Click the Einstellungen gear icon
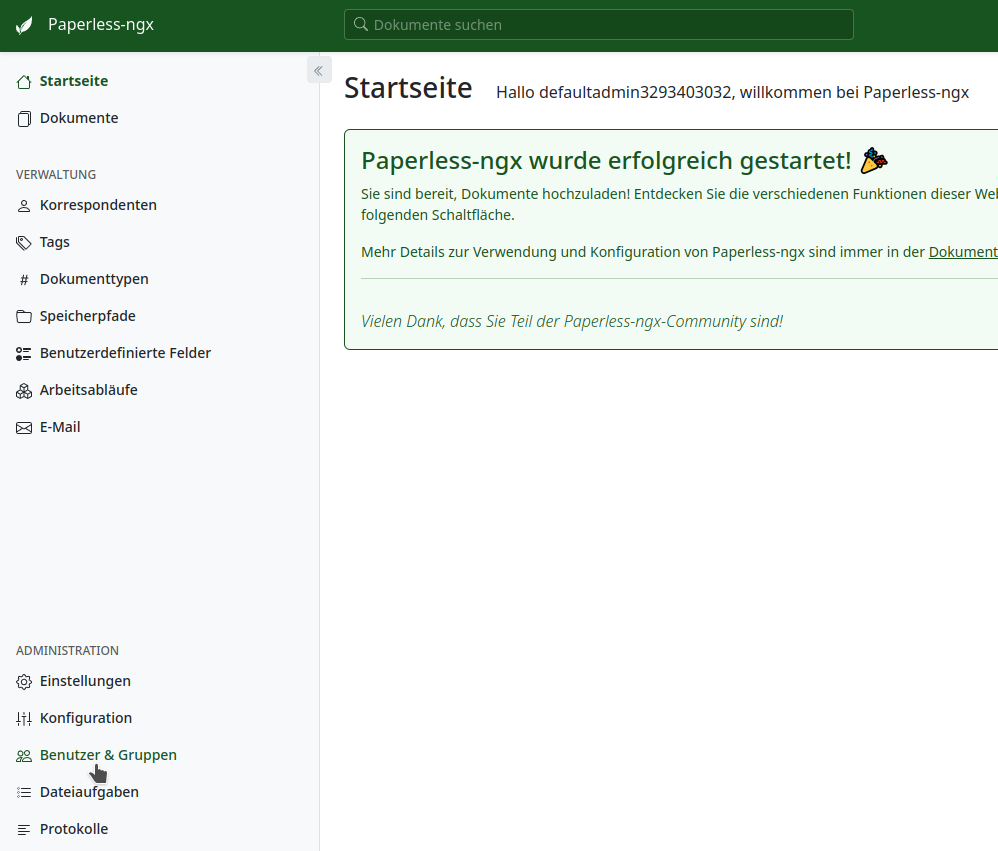This screenshot has width=998, height=851. click(x=24, y=682)
